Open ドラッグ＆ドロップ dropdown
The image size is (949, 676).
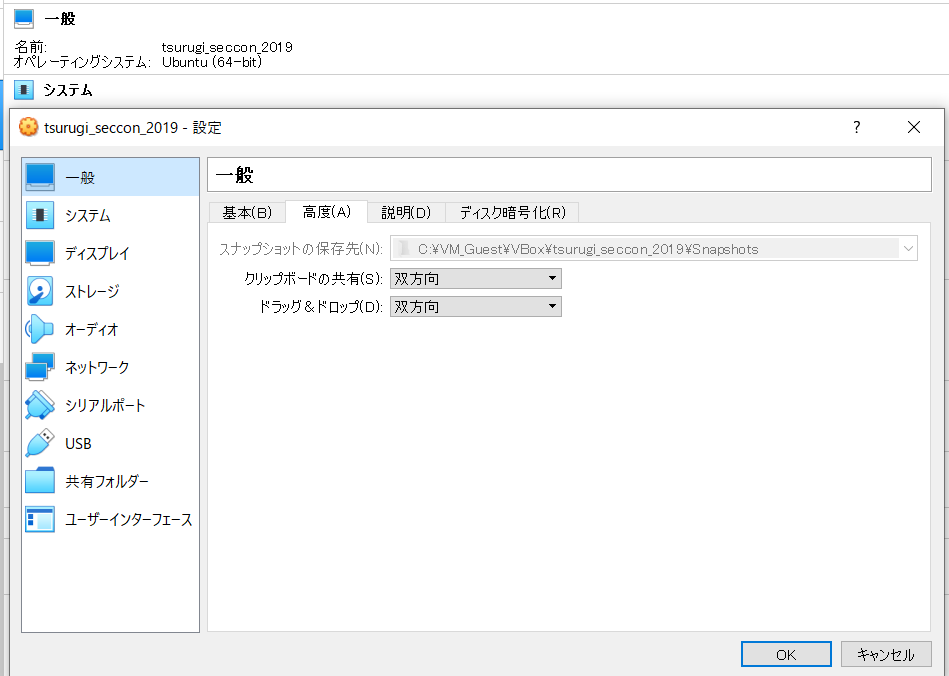click(476, 306)
